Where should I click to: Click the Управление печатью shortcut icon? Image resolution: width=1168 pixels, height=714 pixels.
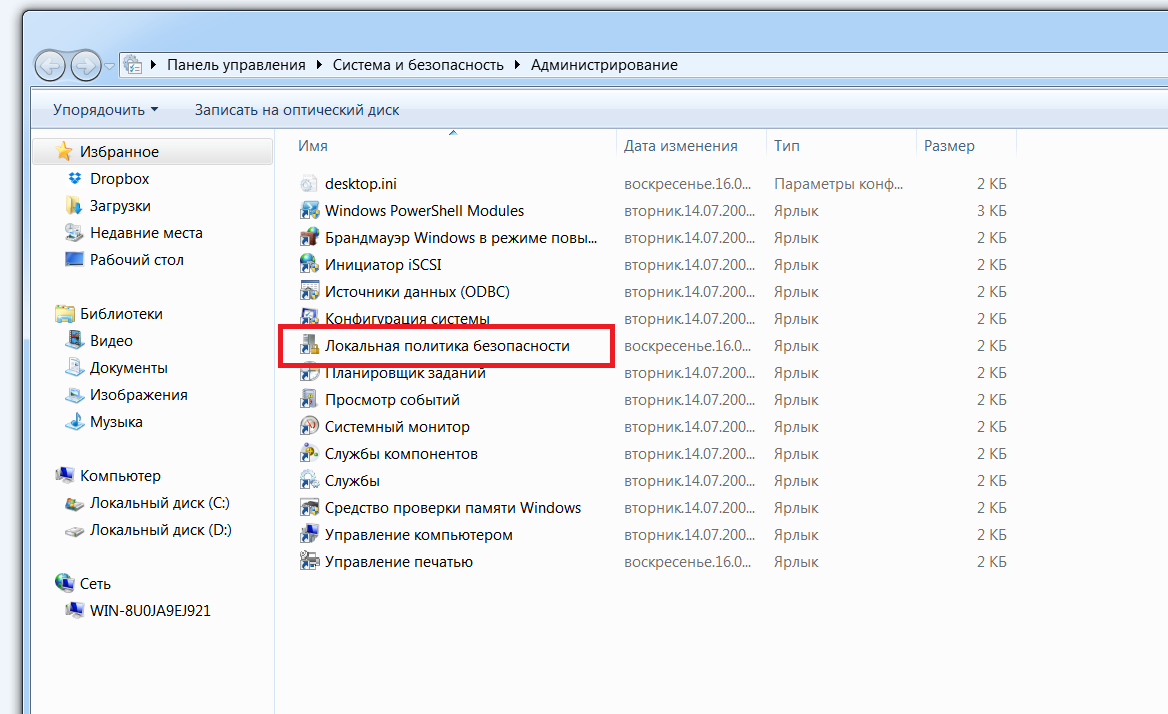tap(309, 561)
